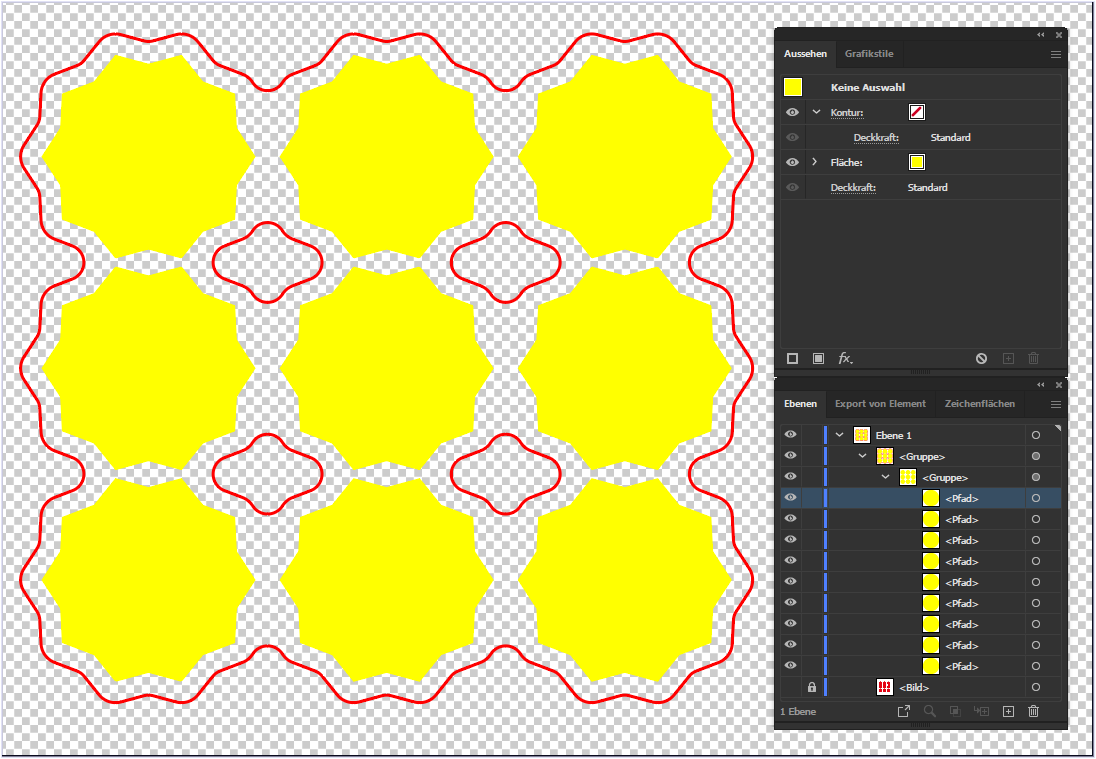Image resolution: width=1096 pixels, height=759 pixels.
Task: Click the fx icon to add an effect
Action: [x=843, y=358]
